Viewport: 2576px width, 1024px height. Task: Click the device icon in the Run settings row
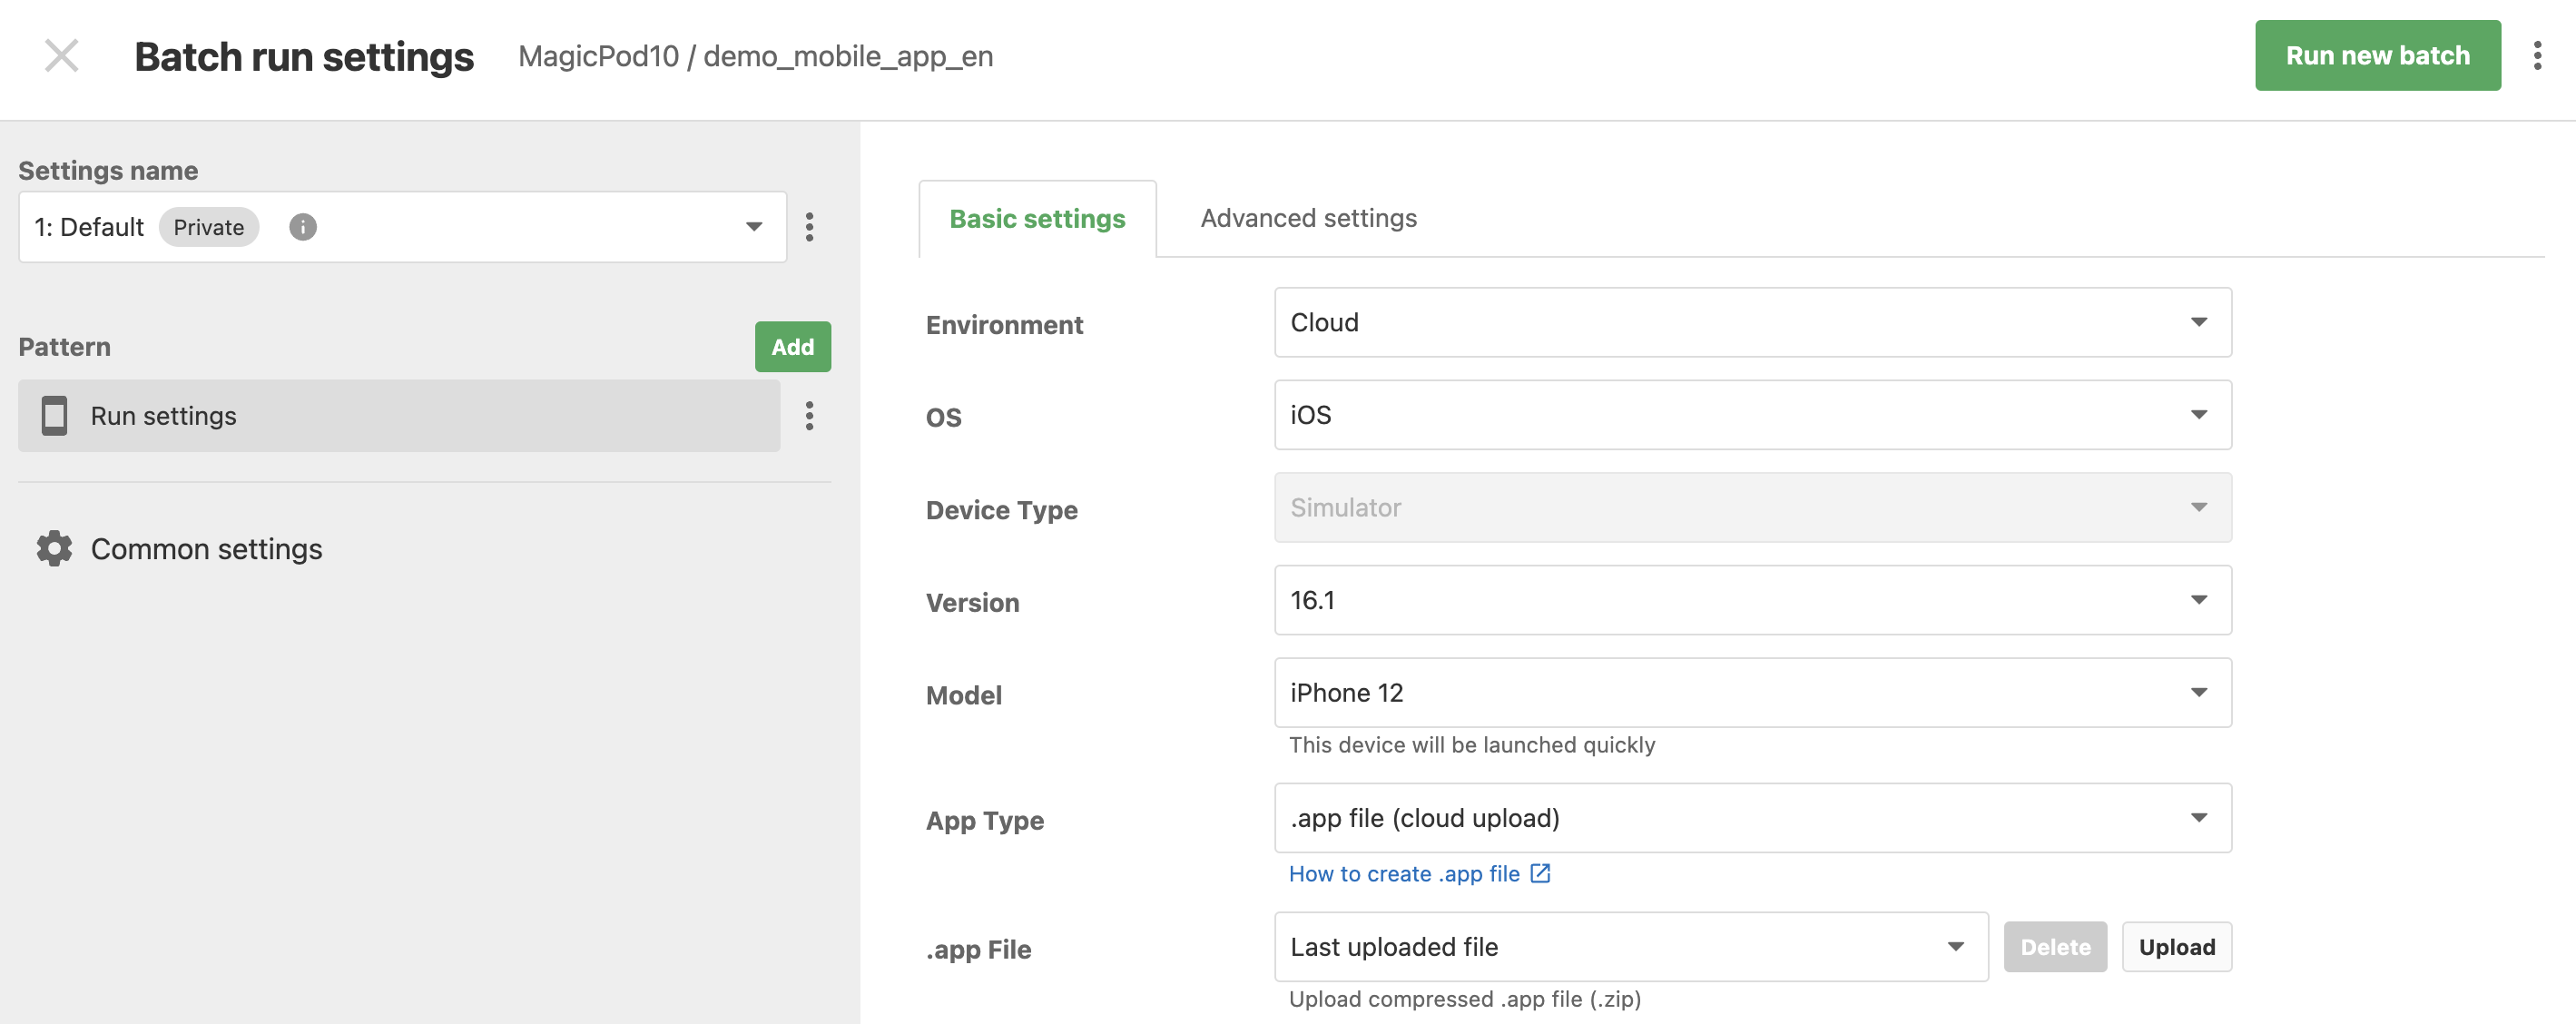[54, 416]
